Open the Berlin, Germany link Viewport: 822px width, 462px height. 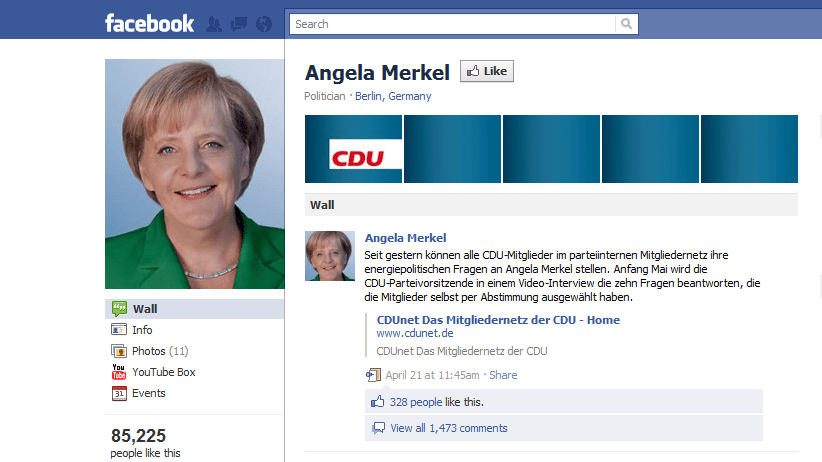[393, 96]
